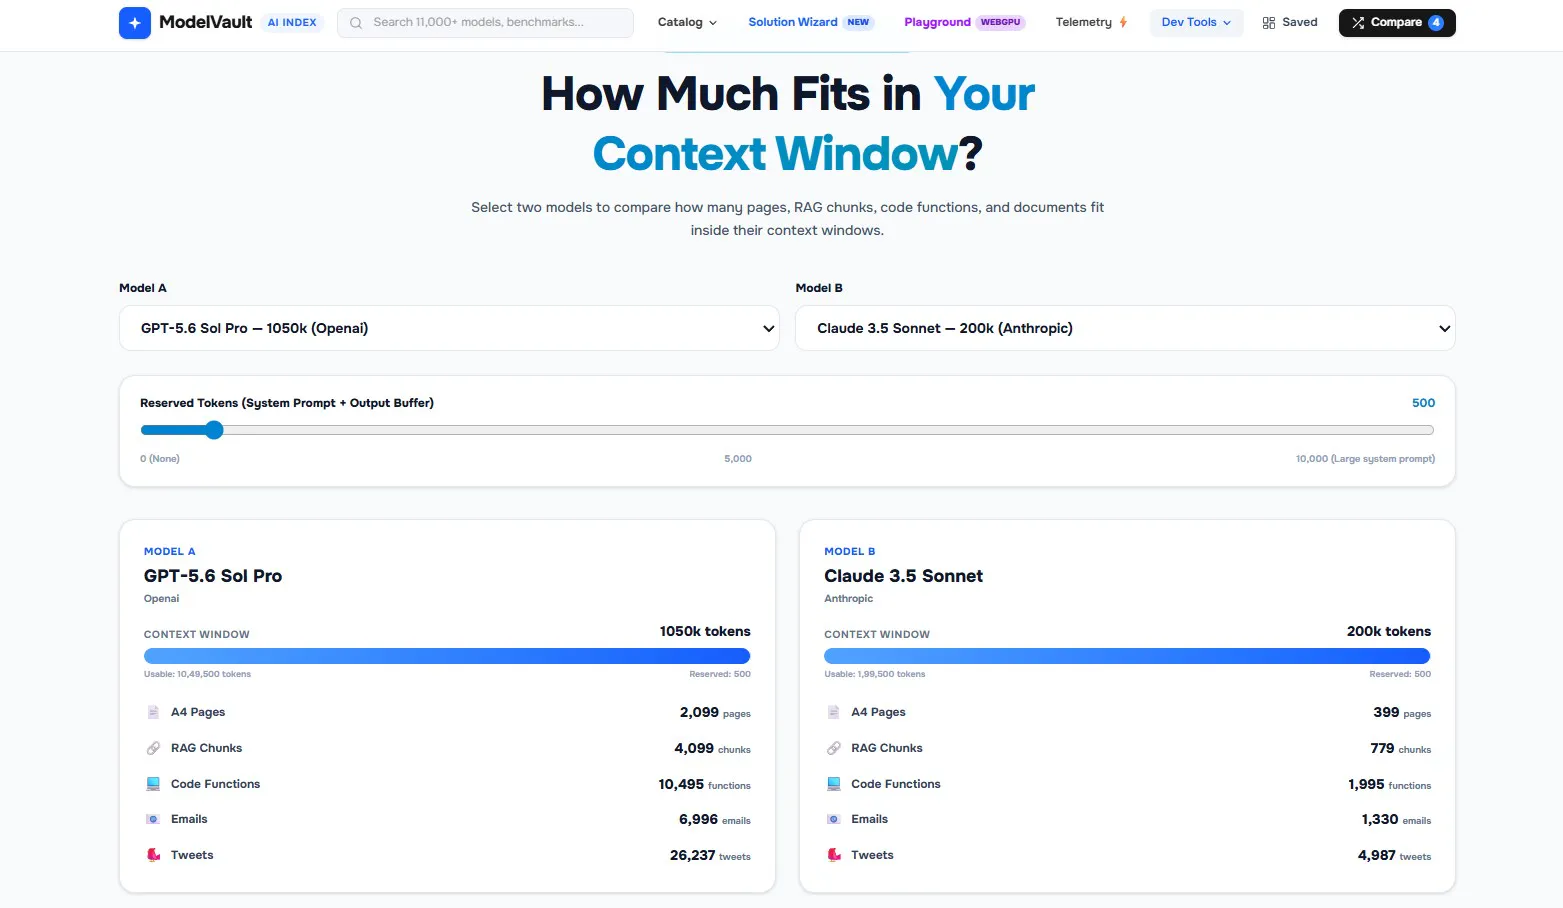Open the Solution Wizard page
This screenshot has height=908, width=1563.
tap(811, 23)
